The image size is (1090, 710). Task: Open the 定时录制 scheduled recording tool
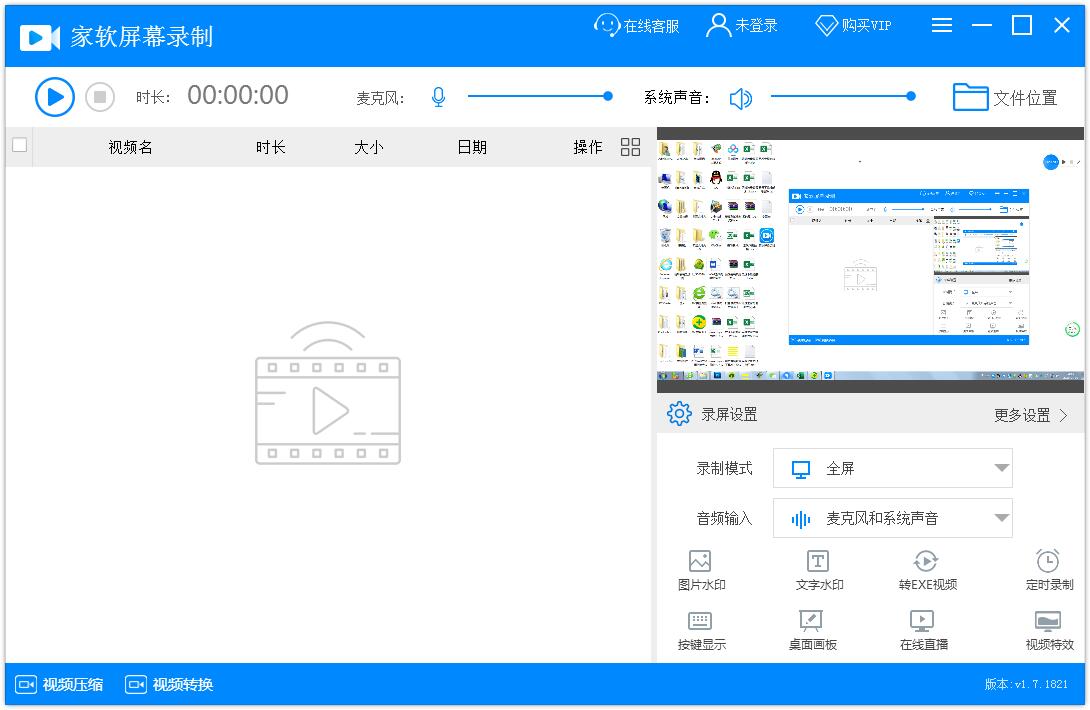coord(1048,570)
